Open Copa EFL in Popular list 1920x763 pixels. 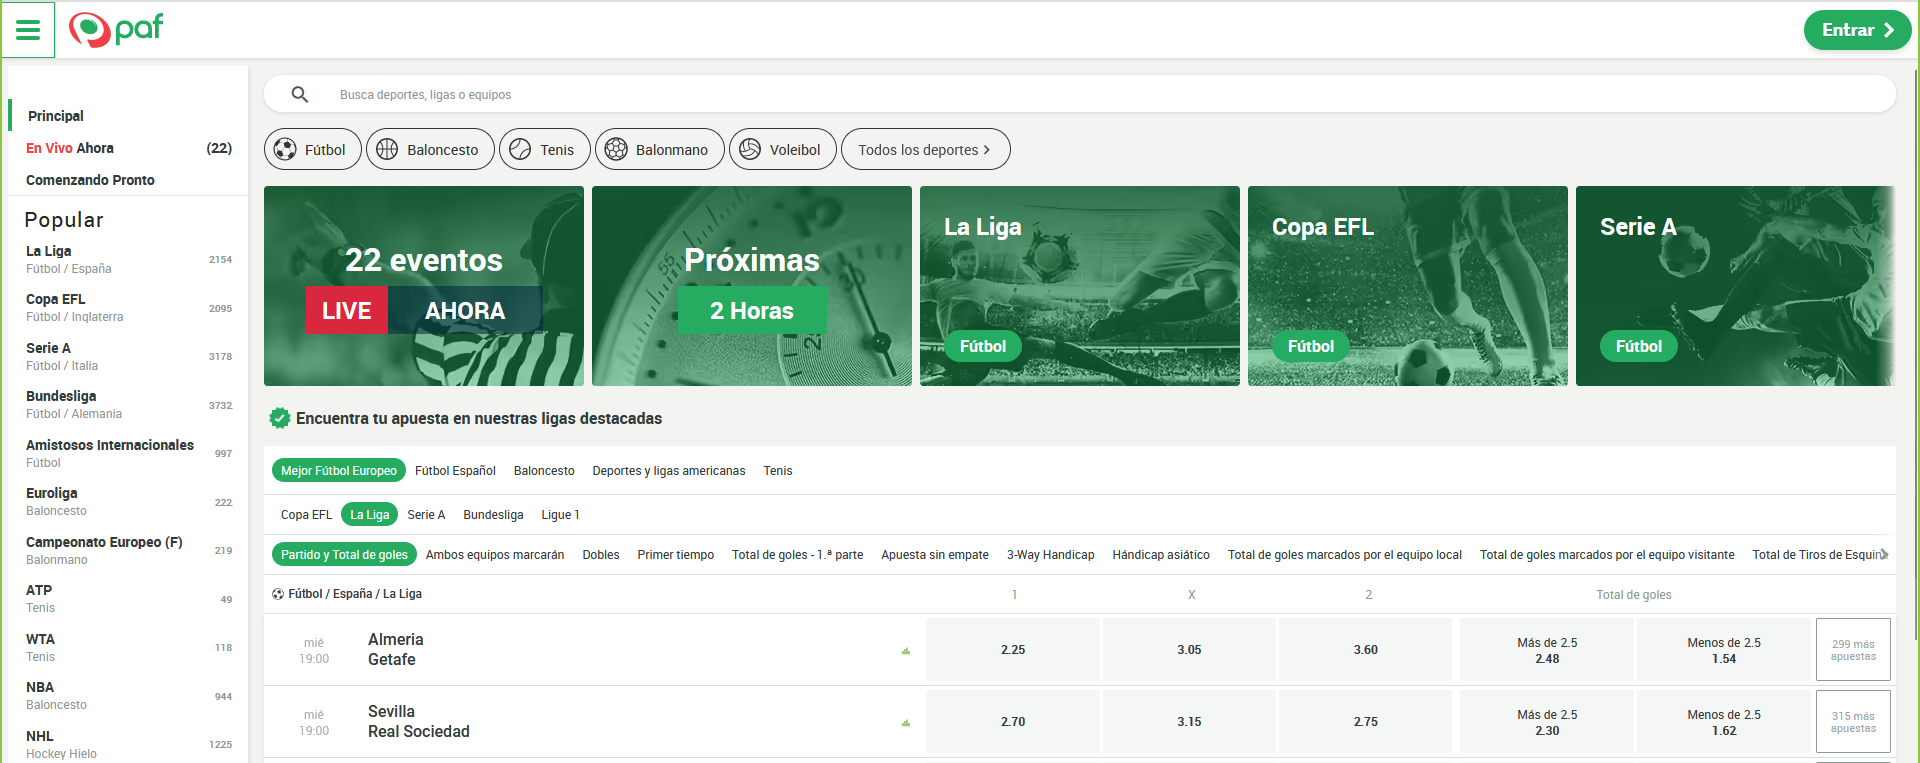(128, 308)
